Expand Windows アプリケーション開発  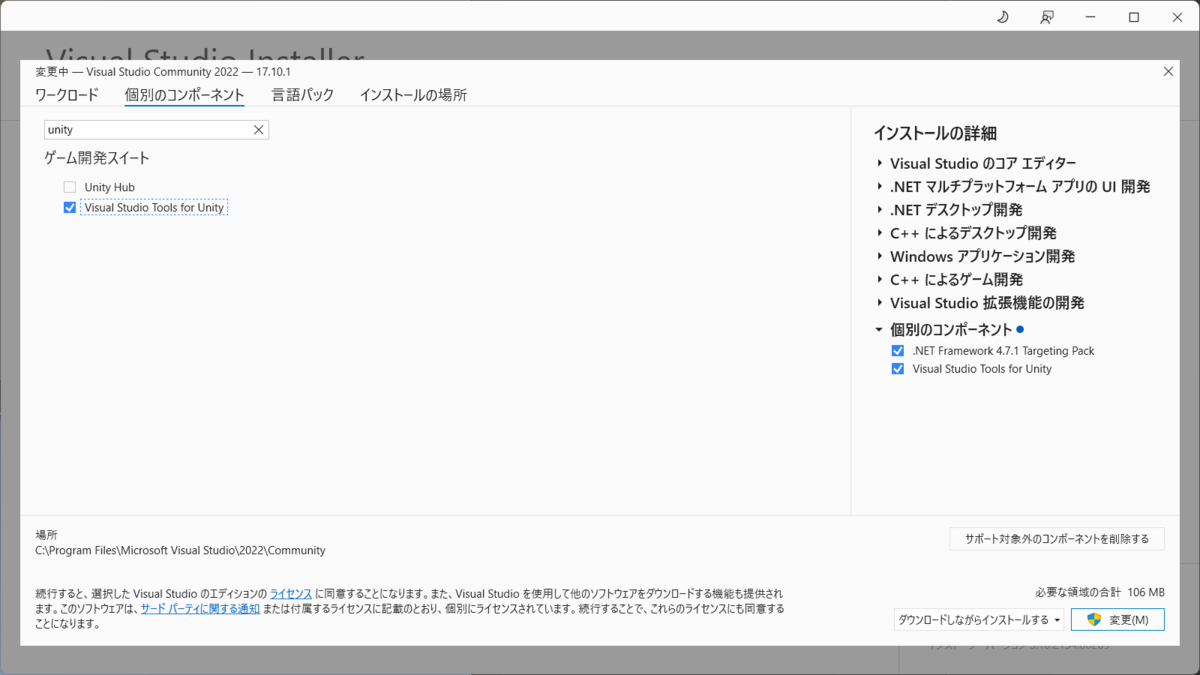point(879,257)
